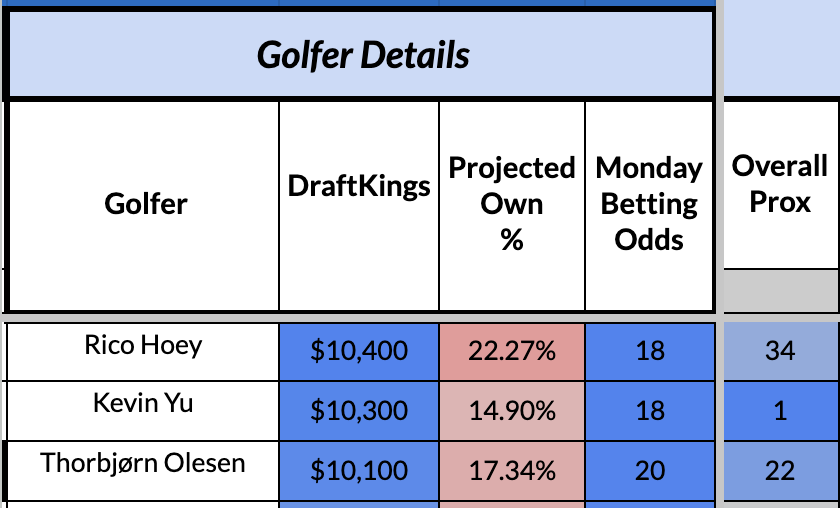
Task: Select Kevin Yu's betting odds cell
Action: pyautogui.click(x=649, y=410)
